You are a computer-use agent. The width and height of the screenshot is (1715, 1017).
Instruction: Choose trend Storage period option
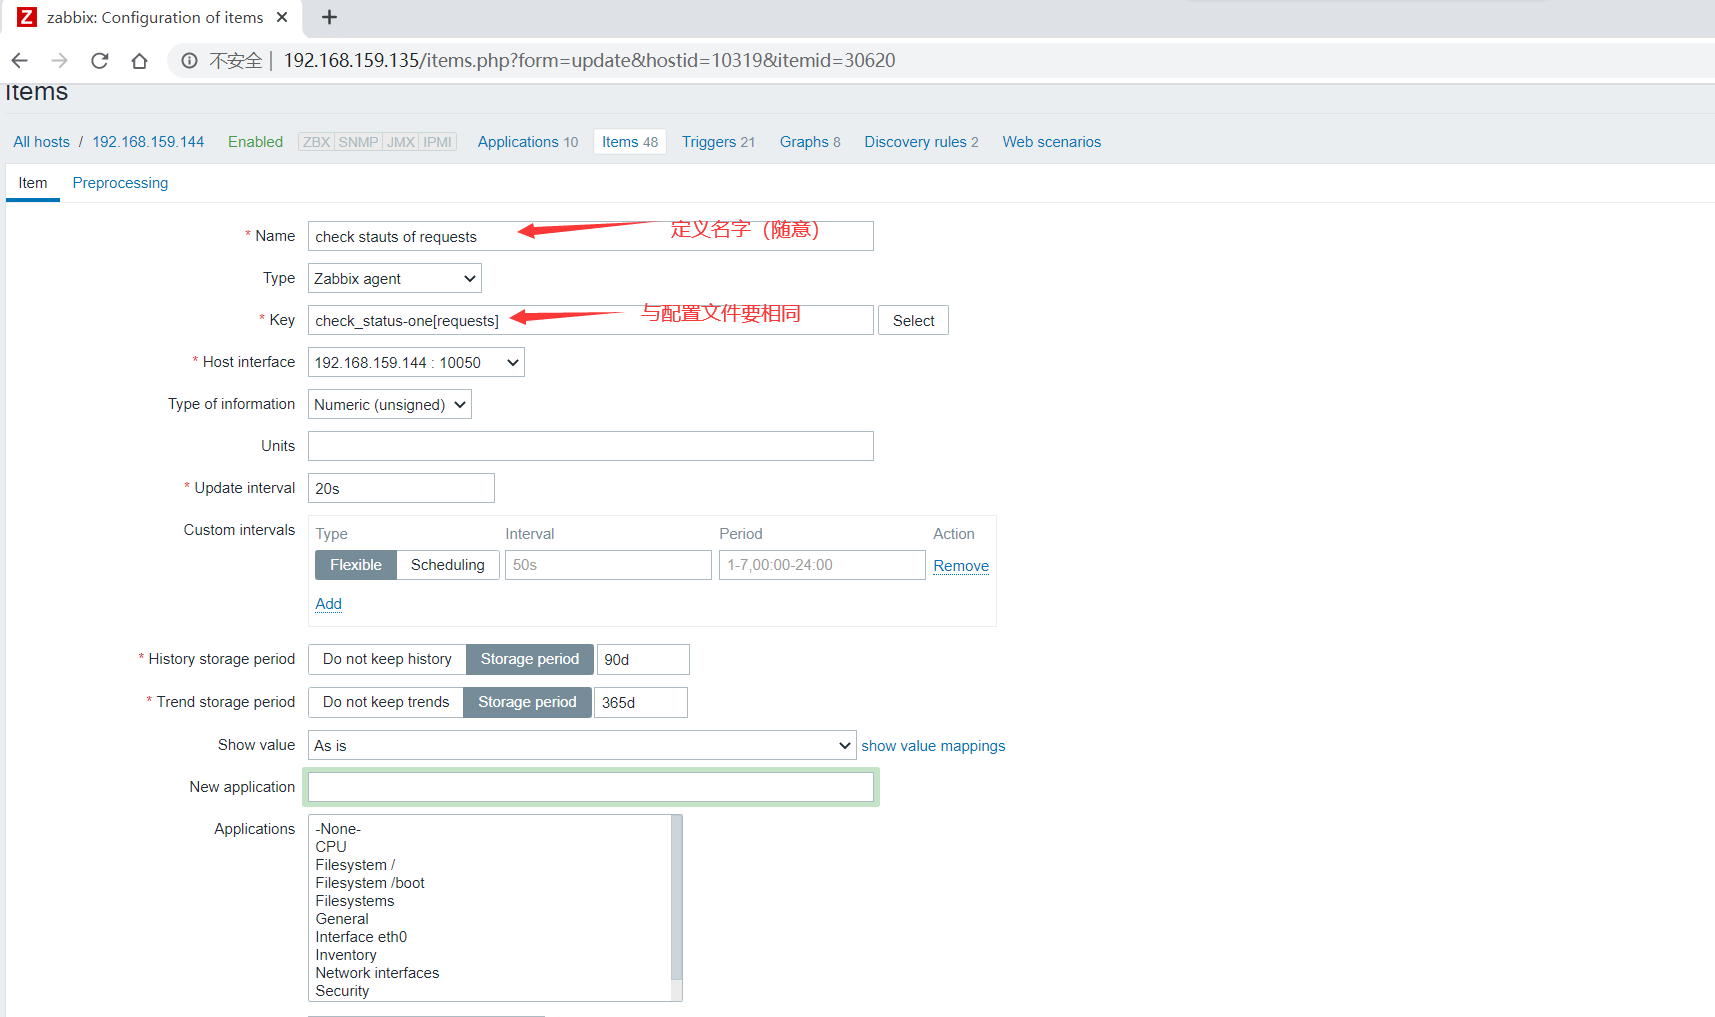[x=527, y=702]
